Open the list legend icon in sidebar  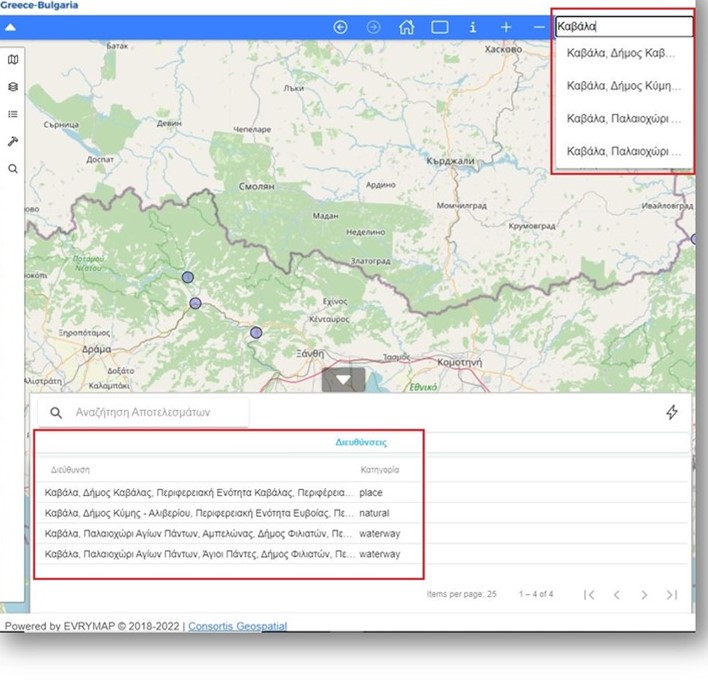(x=13, y=114)
